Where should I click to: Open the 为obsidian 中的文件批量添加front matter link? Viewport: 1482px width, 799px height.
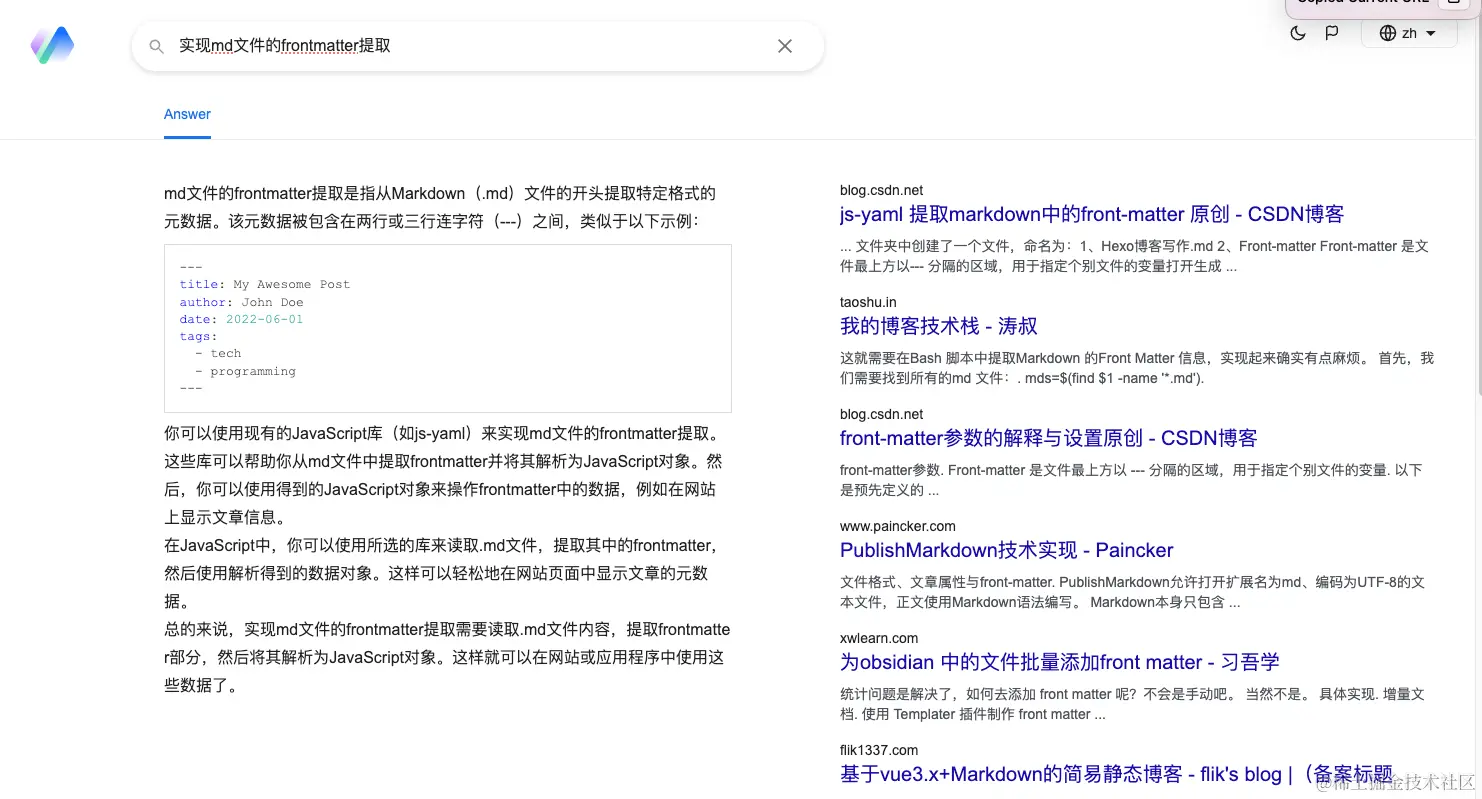pos(1060,662)
